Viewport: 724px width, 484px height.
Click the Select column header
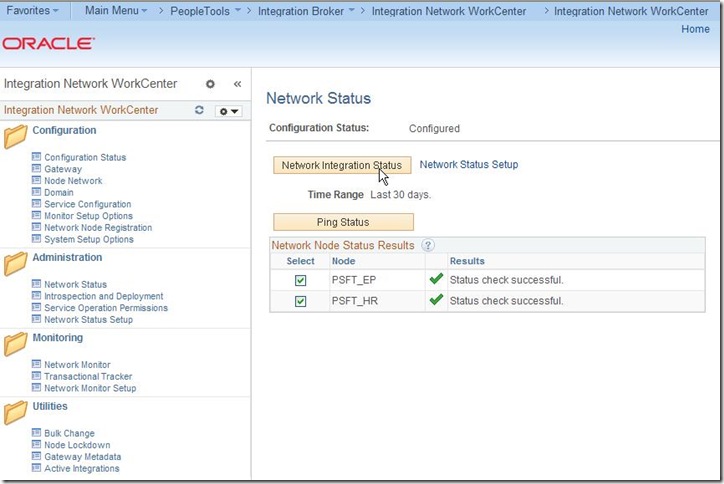300,261
